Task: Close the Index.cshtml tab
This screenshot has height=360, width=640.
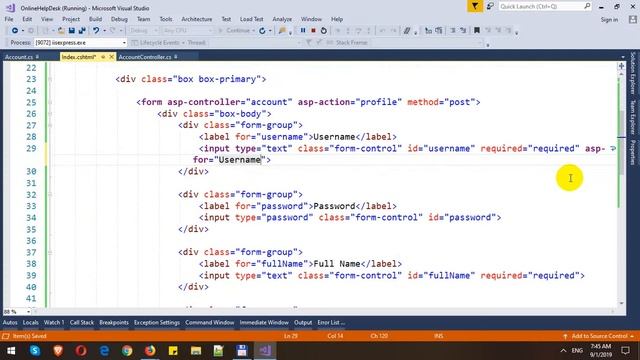Action: pos(111,57)
